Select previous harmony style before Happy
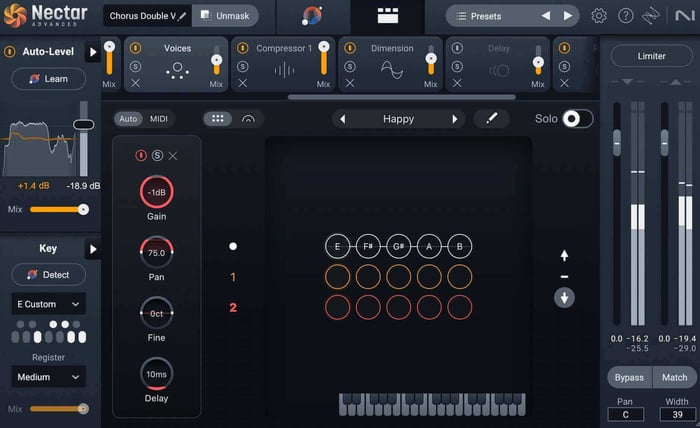700x428 pixels. [x=342, y=119]
